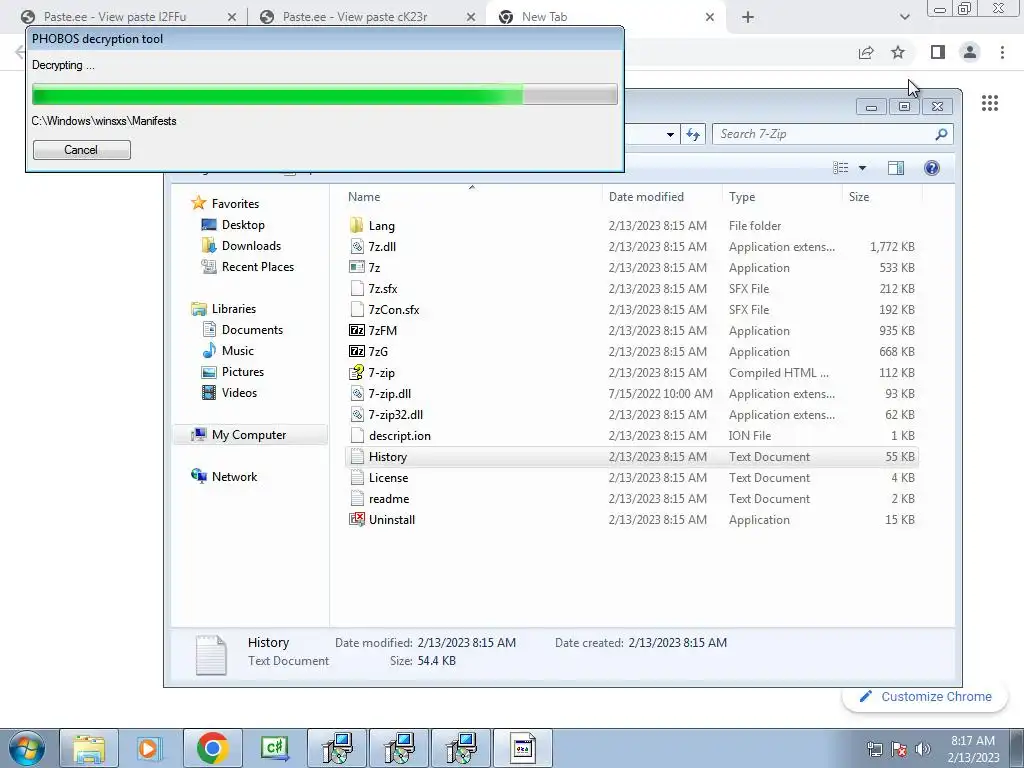Image resolution: width=1024 pixels, height=768 pixels.
Task: Select the 7z.dll file icon
Action: (x=357, y=246)
